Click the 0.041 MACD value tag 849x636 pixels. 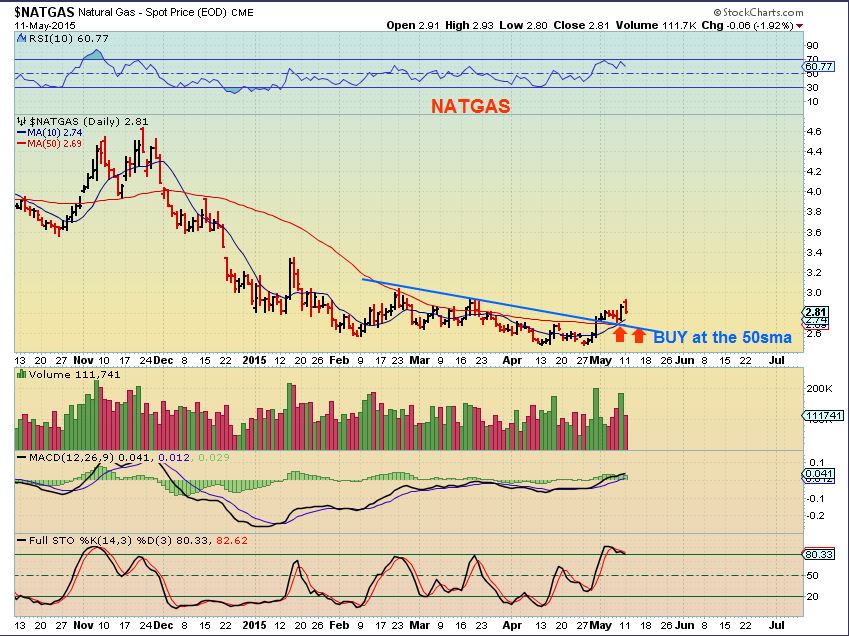818,474
